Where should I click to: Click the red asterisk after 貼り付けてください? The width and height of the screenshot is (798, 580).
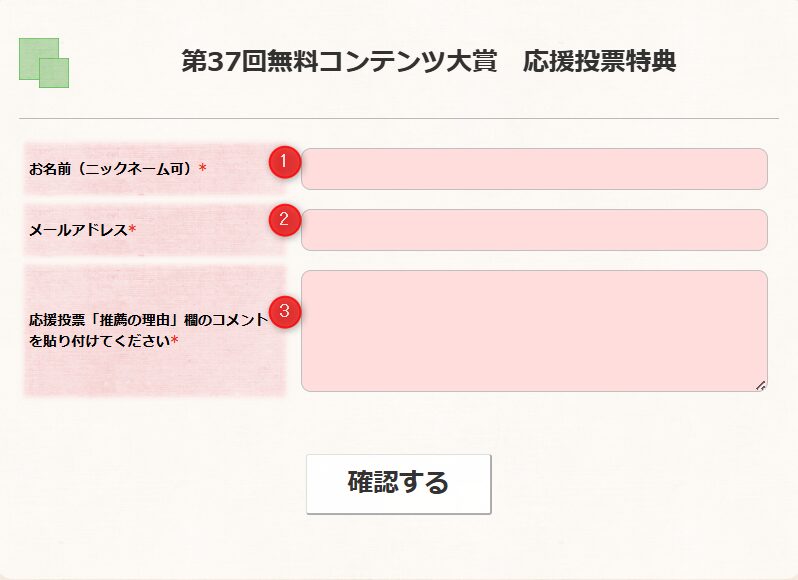click(x=175, y=341)
